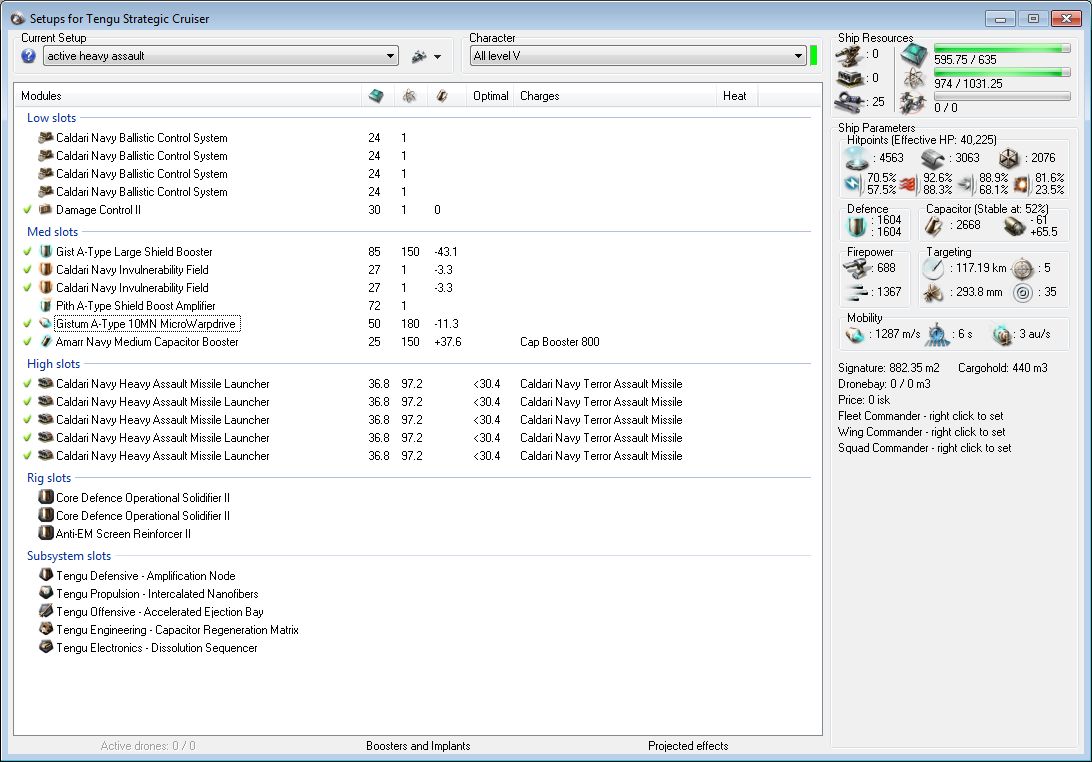Click the drone bandwidth bar for 0 / 0

[x=1002, y=97]
